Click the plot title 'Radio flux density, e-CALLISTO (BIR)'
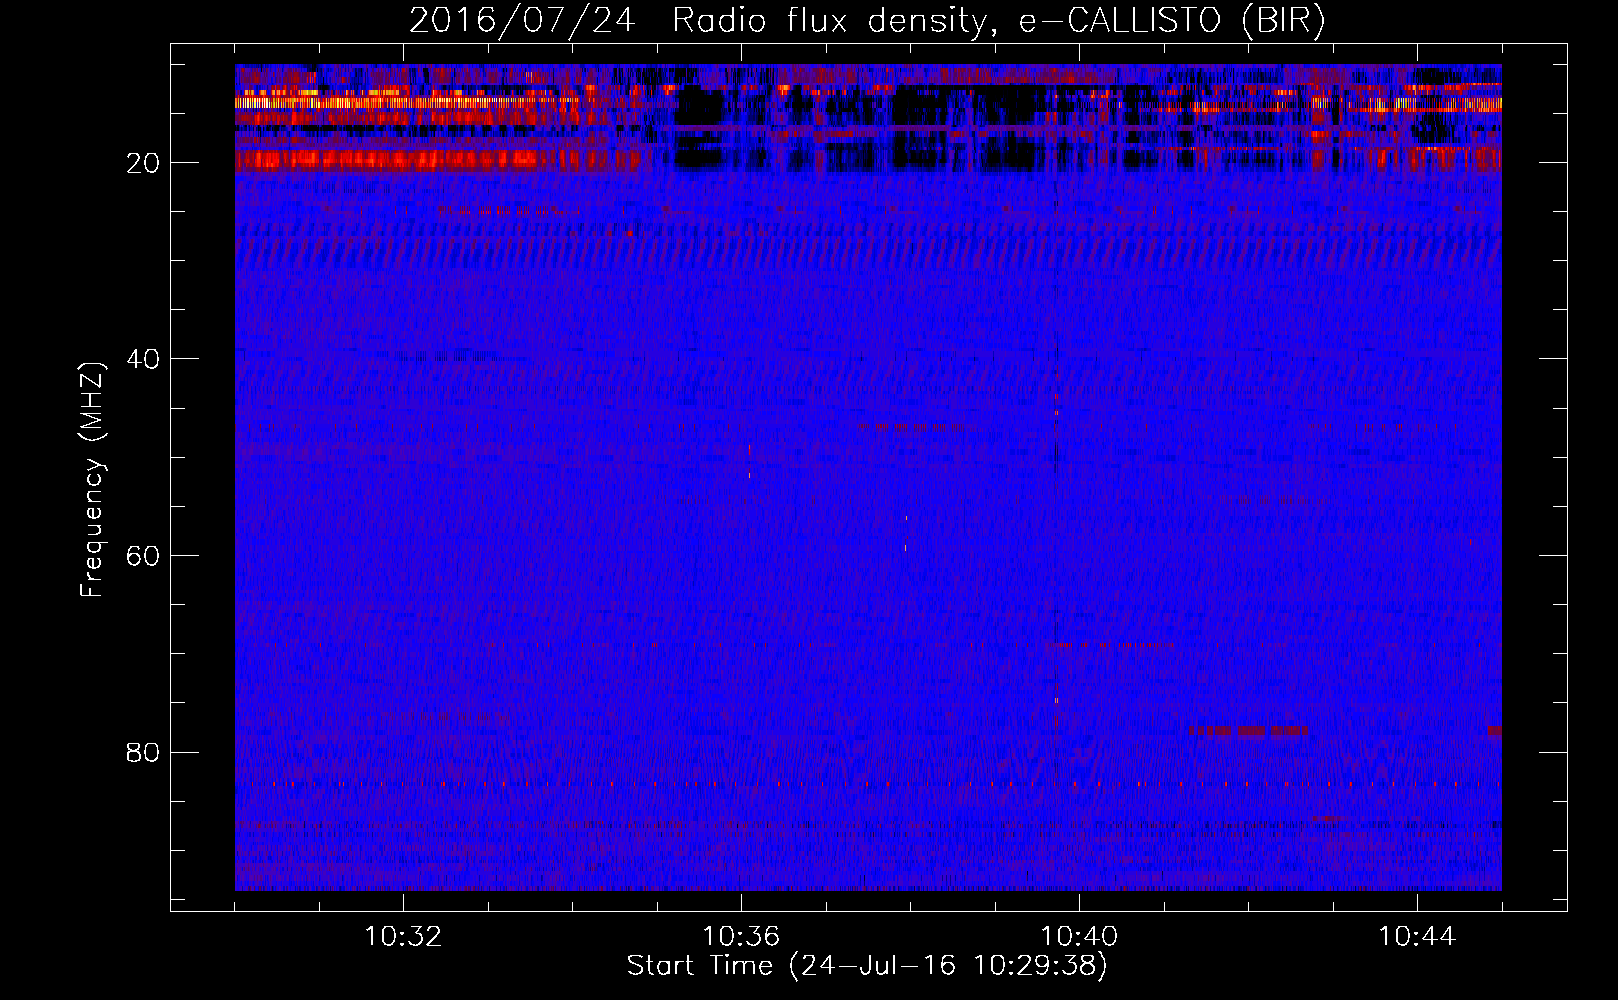This screenshot has height=1000, width=1618. click(x=999, y=21)
